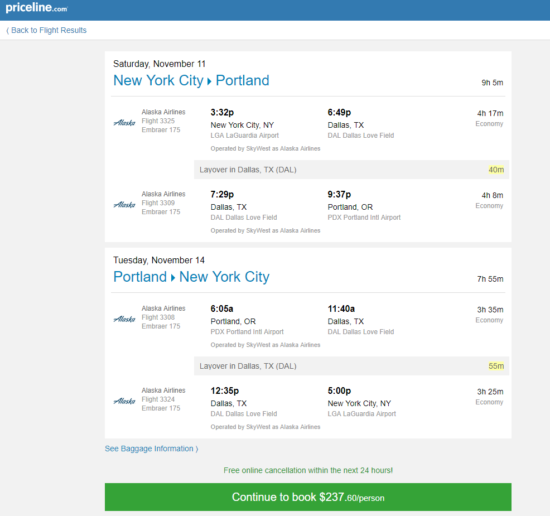Click Layover in Dallas bar on Saturday flight

(351, 170)
